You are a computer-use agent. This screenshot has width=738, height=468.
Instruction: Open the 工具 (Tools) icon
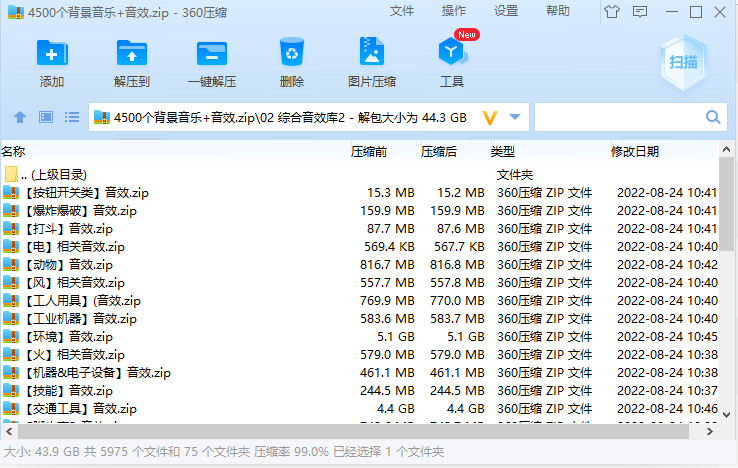(x=452, y=53)
